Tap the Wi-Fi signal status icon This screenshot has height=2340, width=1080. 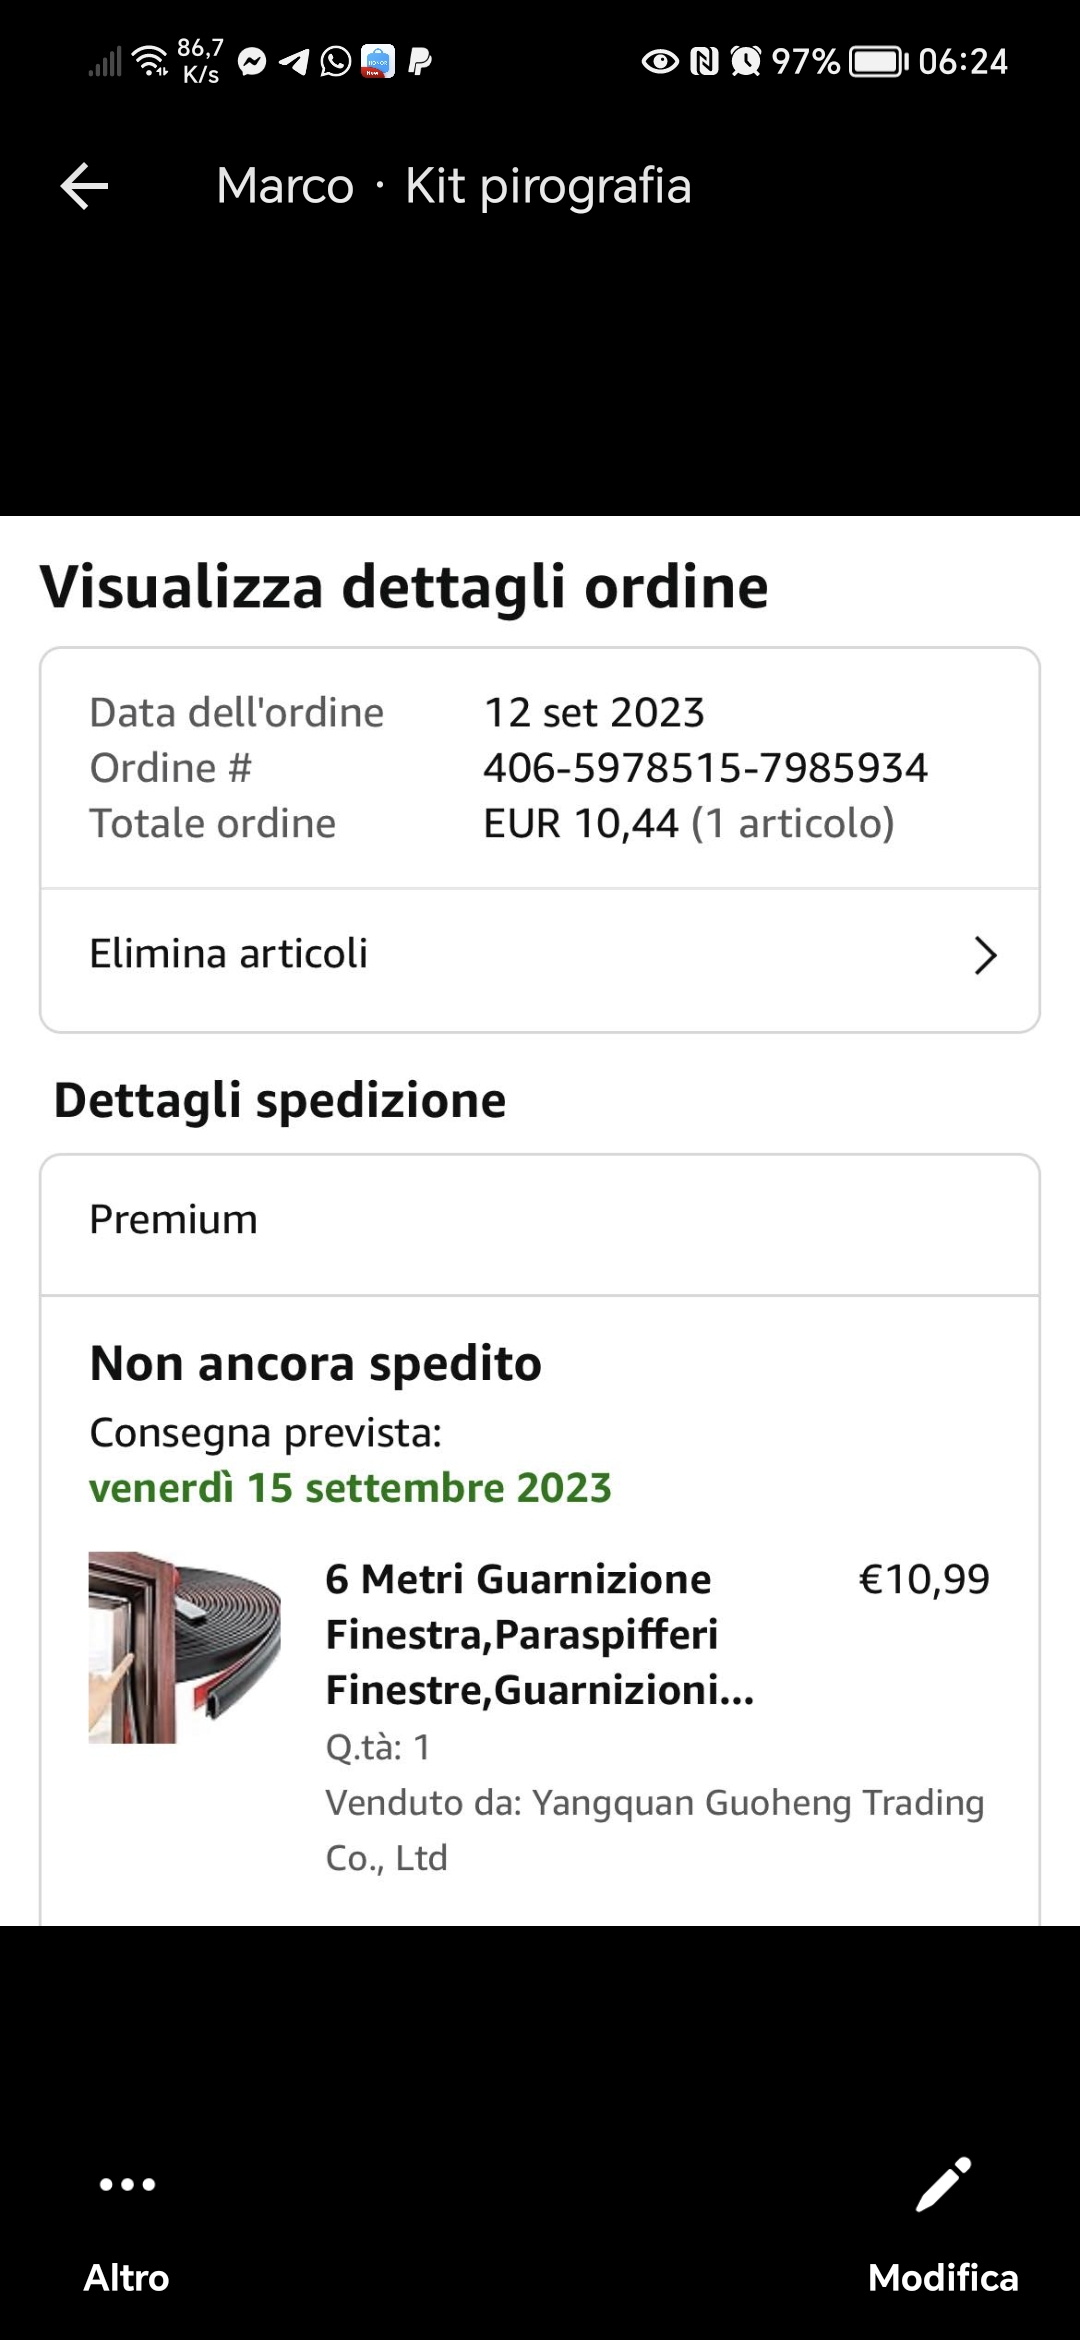pyautogui.click(x=151, y=60)
